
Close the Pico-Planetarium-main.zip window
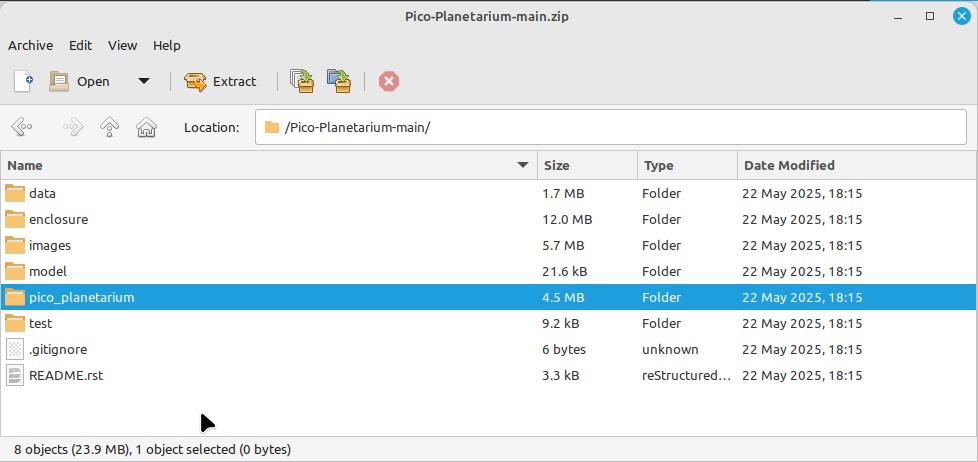[962, 16]
